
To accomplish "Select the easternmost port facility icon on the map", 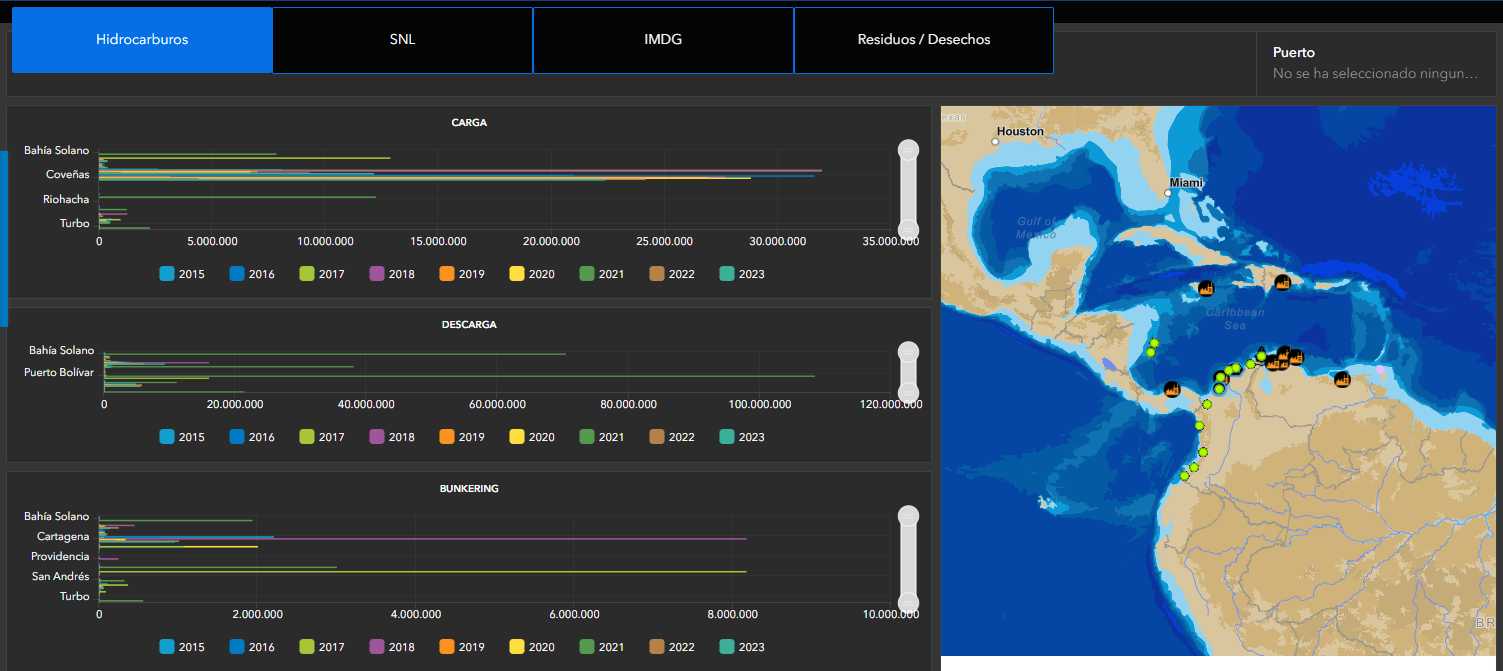I will [x=1342, y=379].
